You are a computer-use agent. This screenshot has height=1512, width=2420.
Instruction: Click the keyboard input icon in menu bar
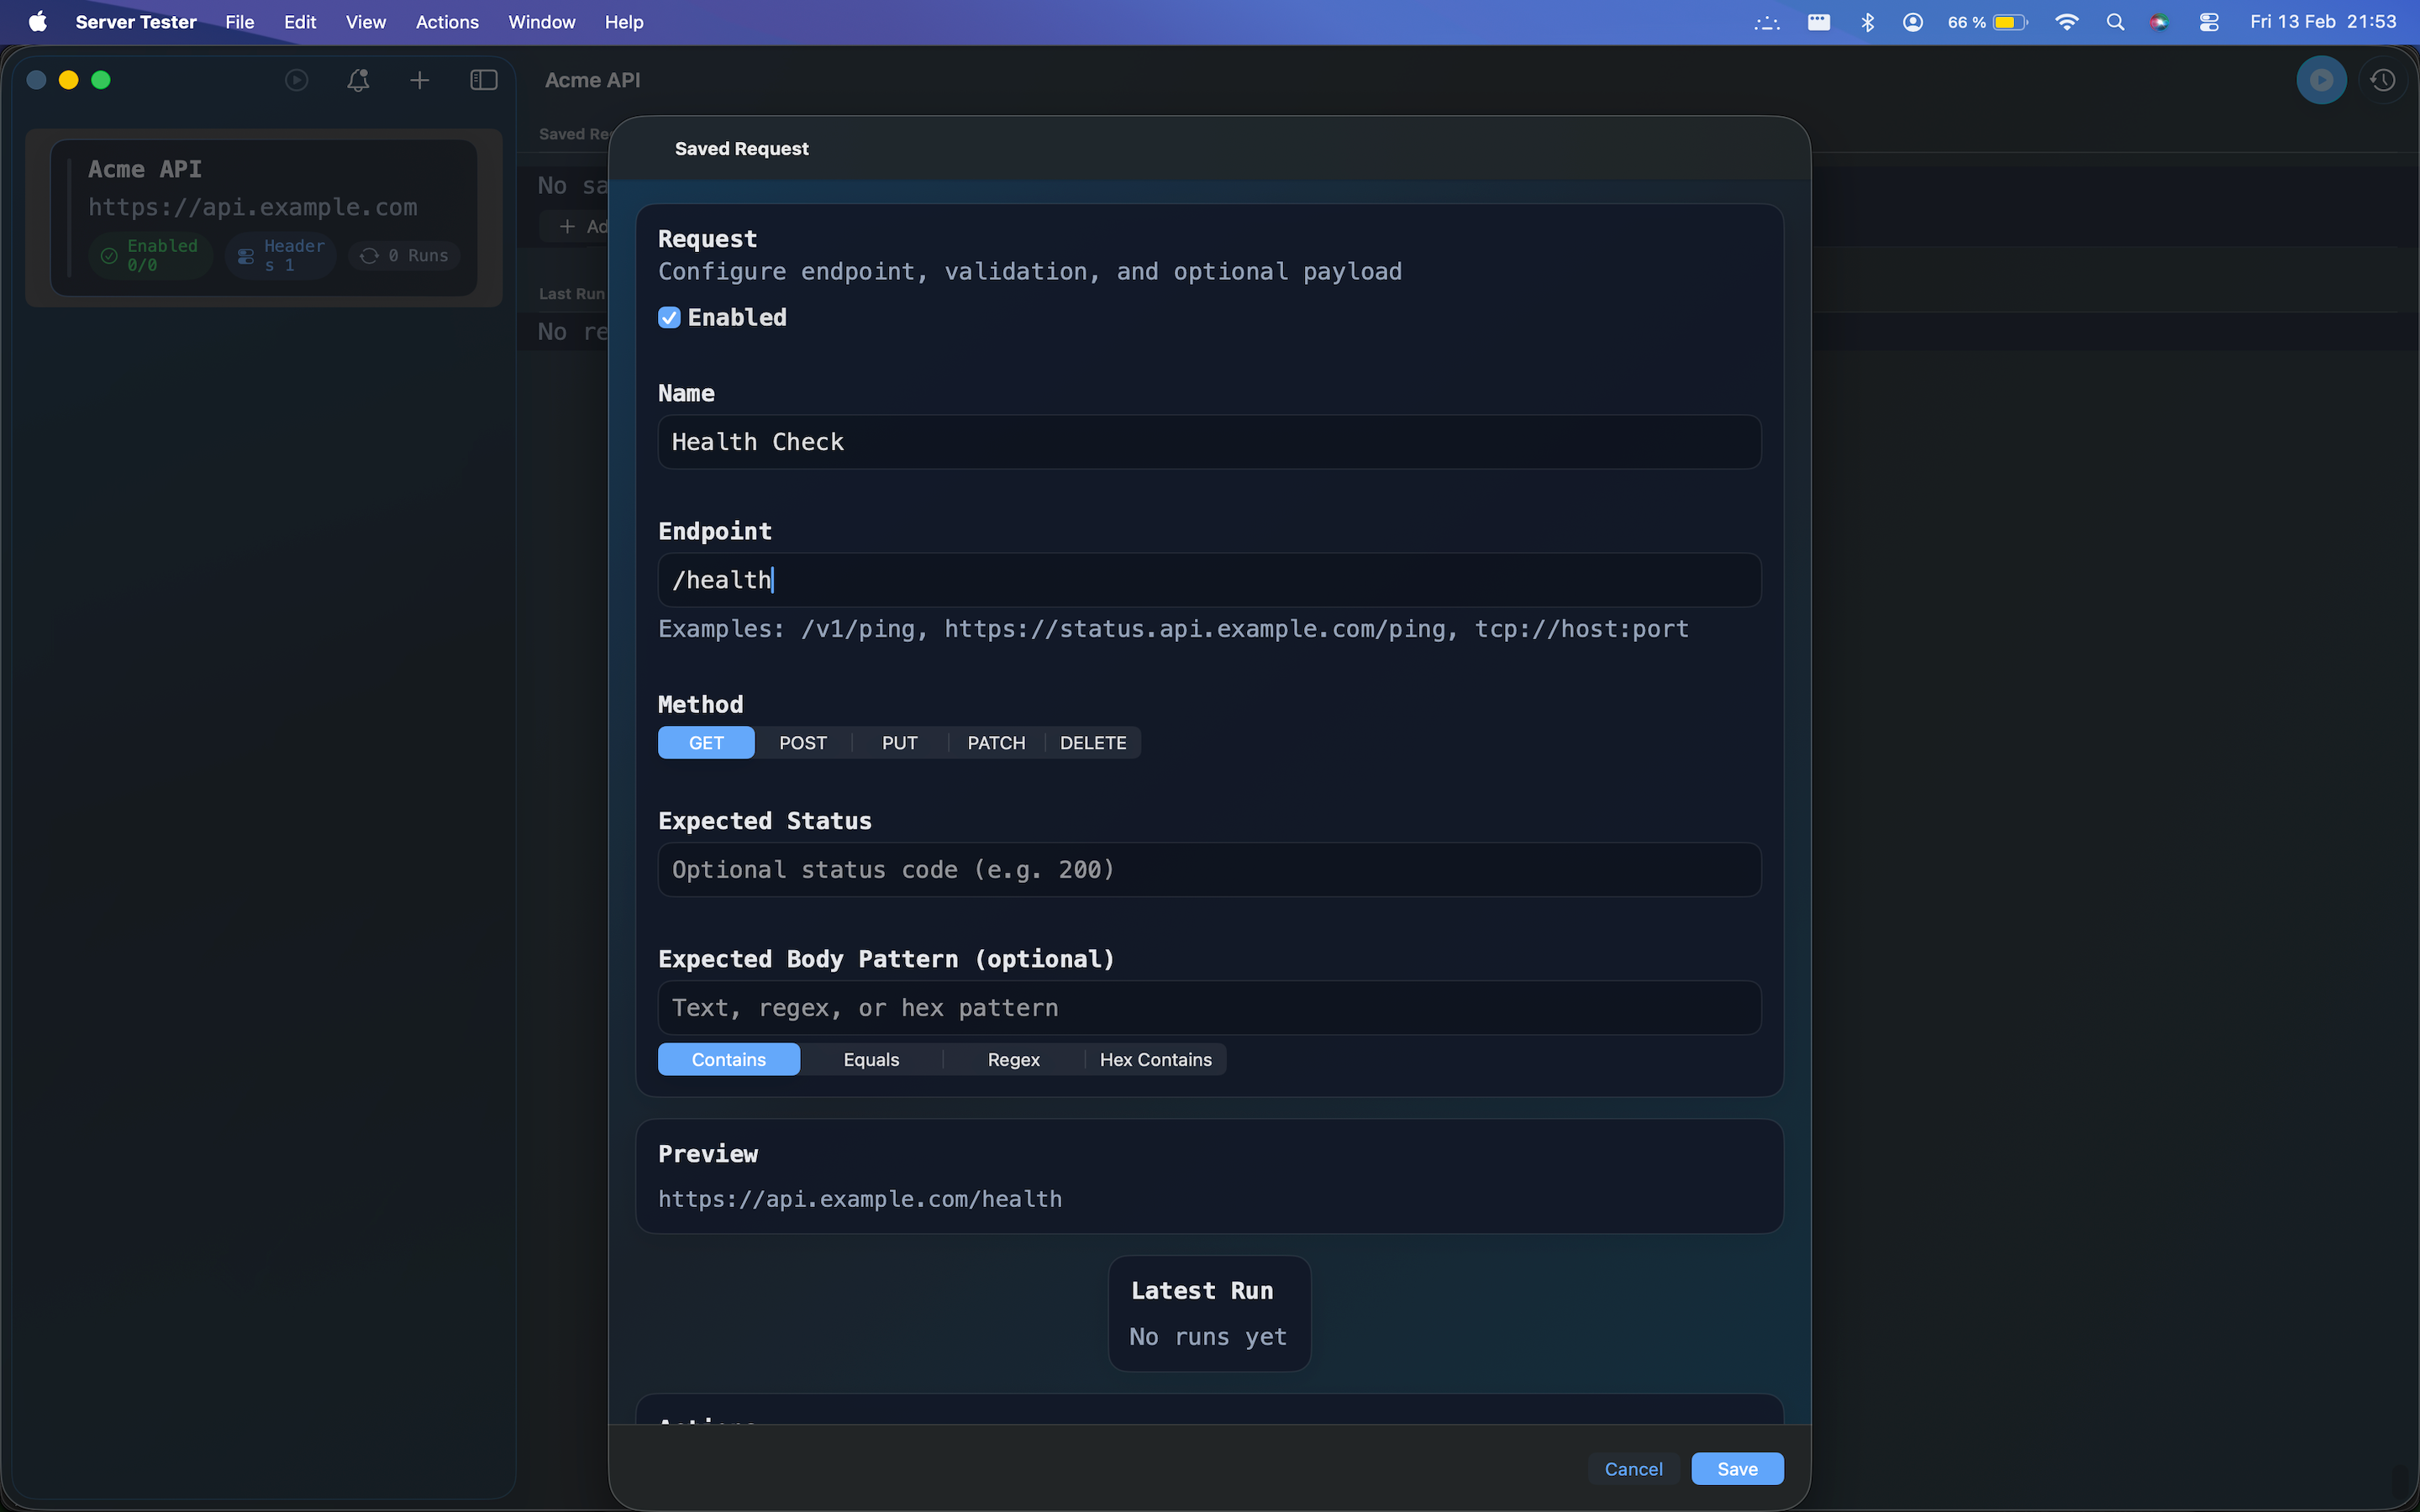click(1819, 22)
